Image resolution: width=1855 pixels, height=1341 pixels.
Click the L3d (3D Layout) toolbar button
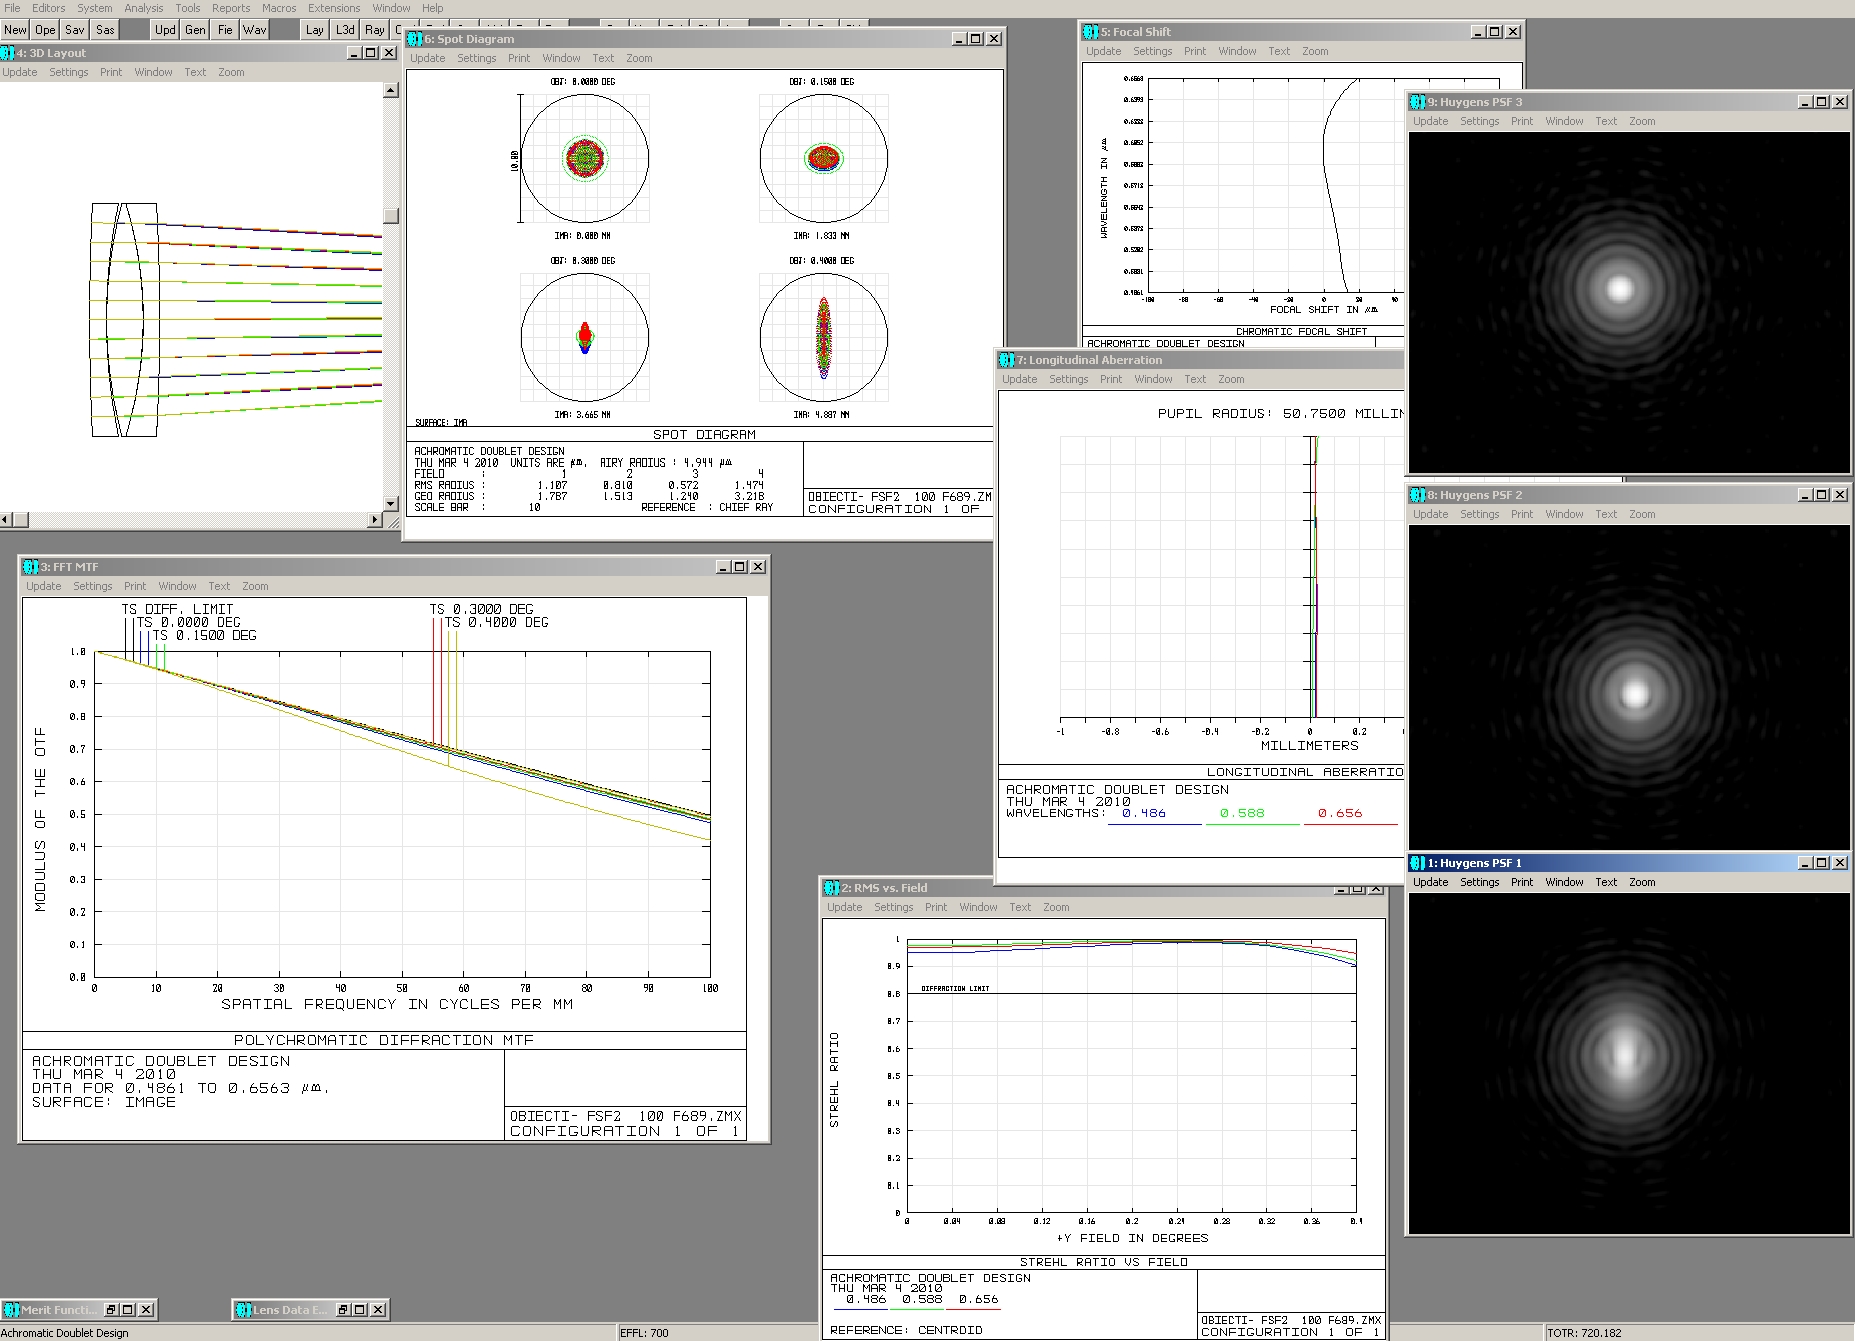345,29
